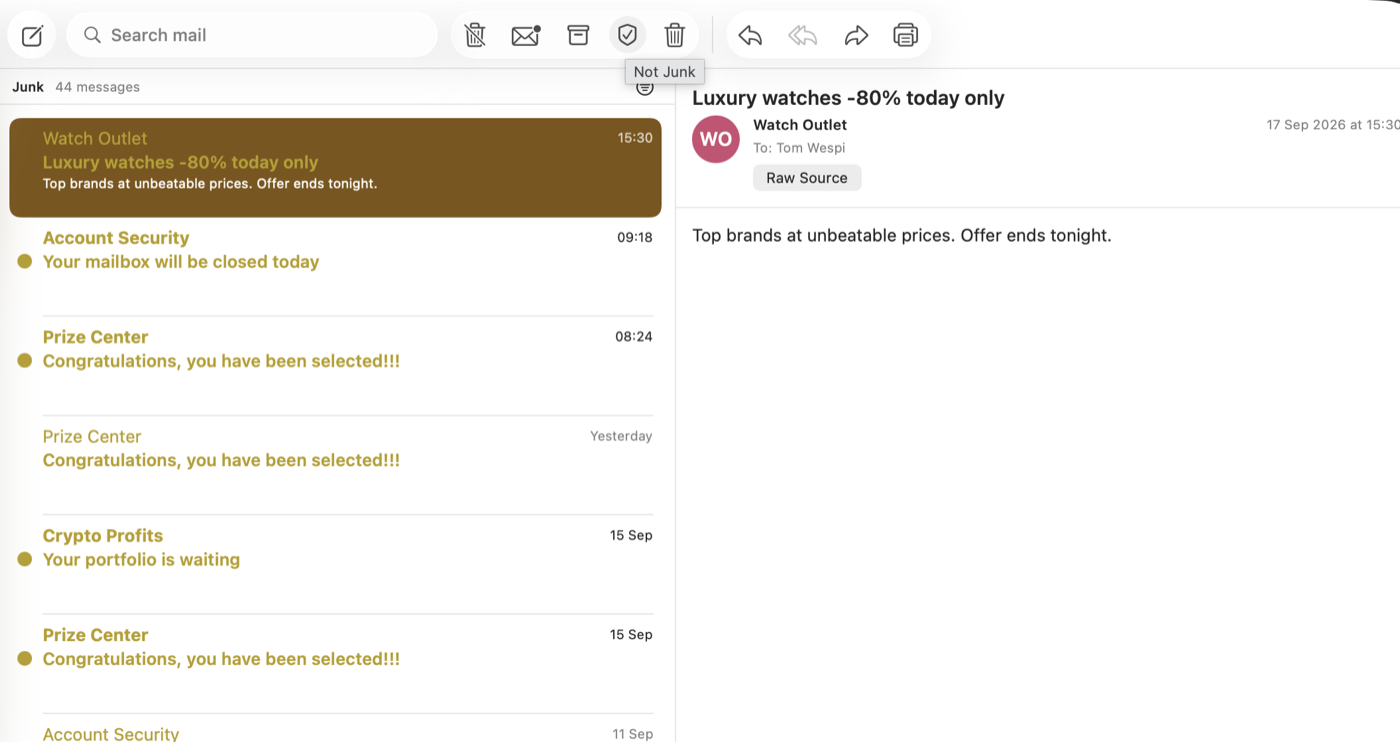Click sender name Watch Outlet in message header

tap(800, 125)
